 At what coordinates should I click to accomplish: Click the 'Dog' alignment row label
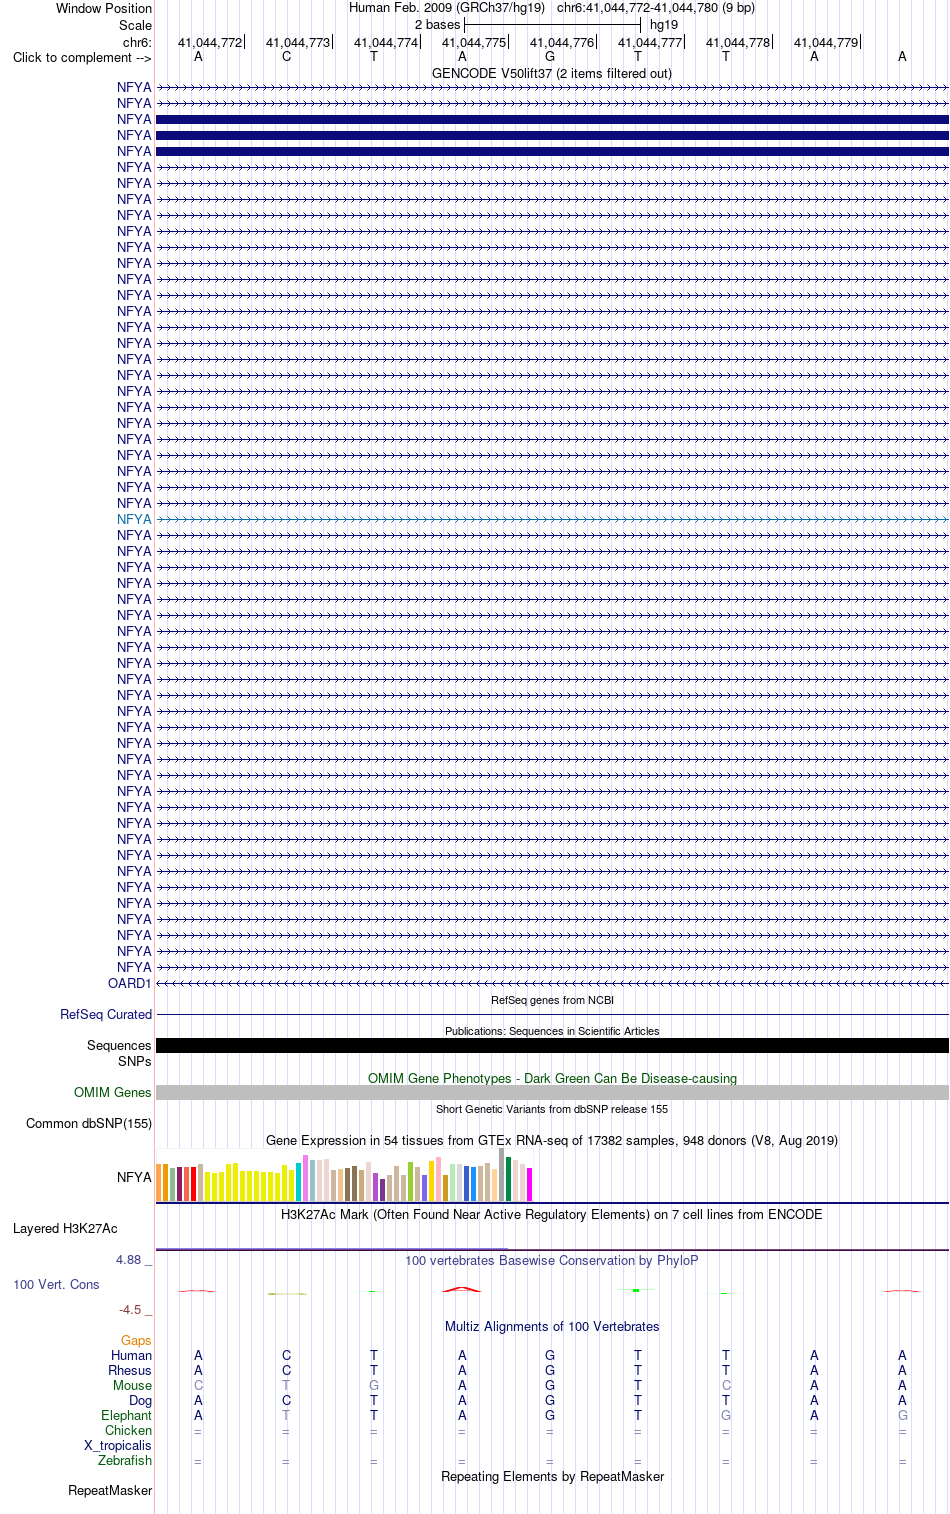click(140, 1400)
